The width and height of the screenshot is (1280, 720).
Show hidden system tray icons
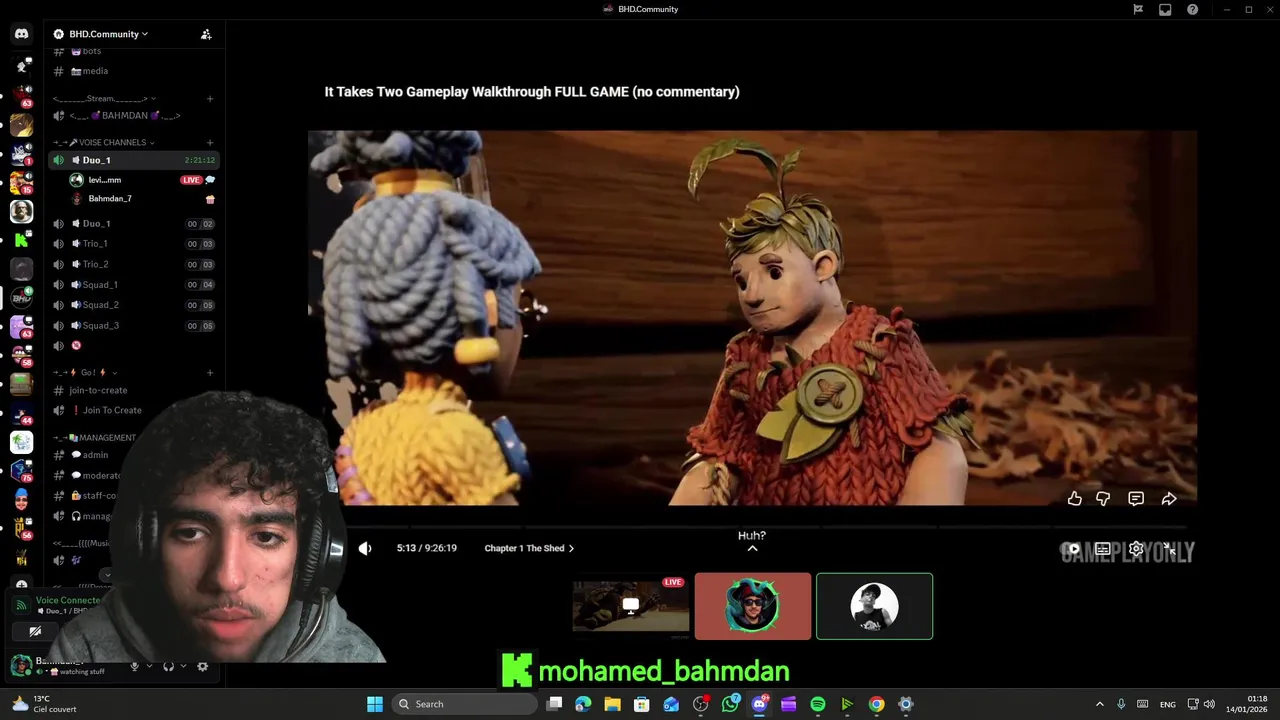[1099, 704]
